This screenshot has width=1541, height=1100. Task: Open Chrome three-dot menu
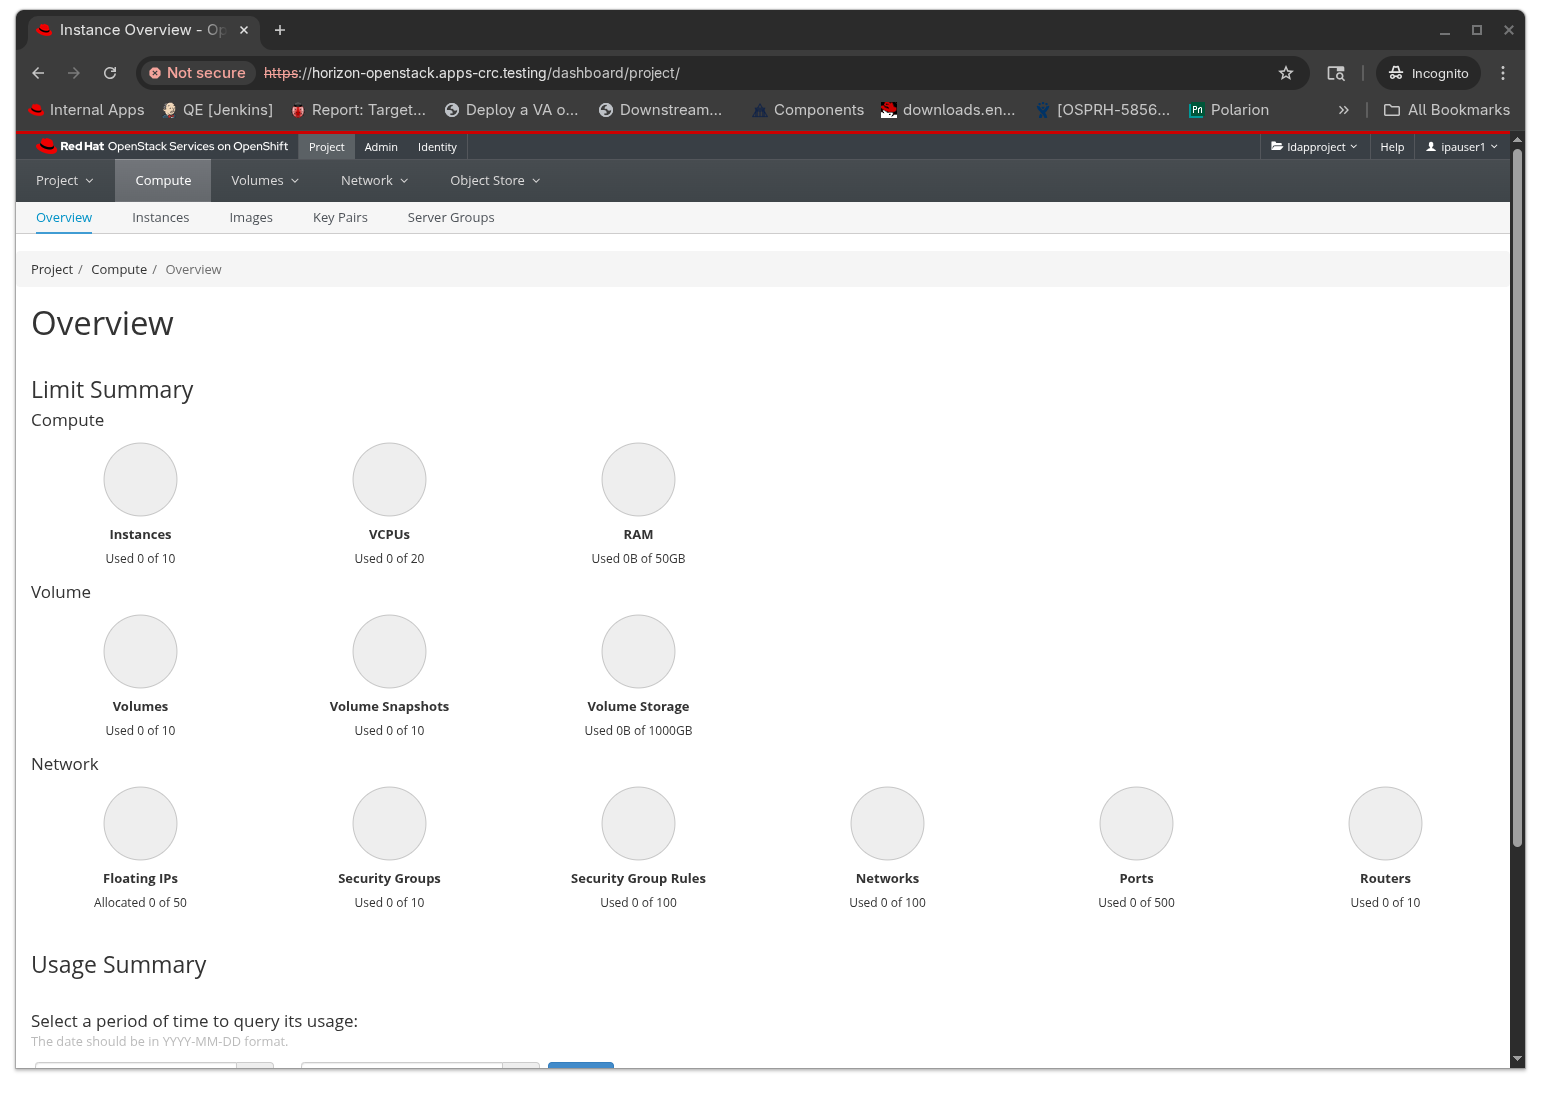point(1503,73)
